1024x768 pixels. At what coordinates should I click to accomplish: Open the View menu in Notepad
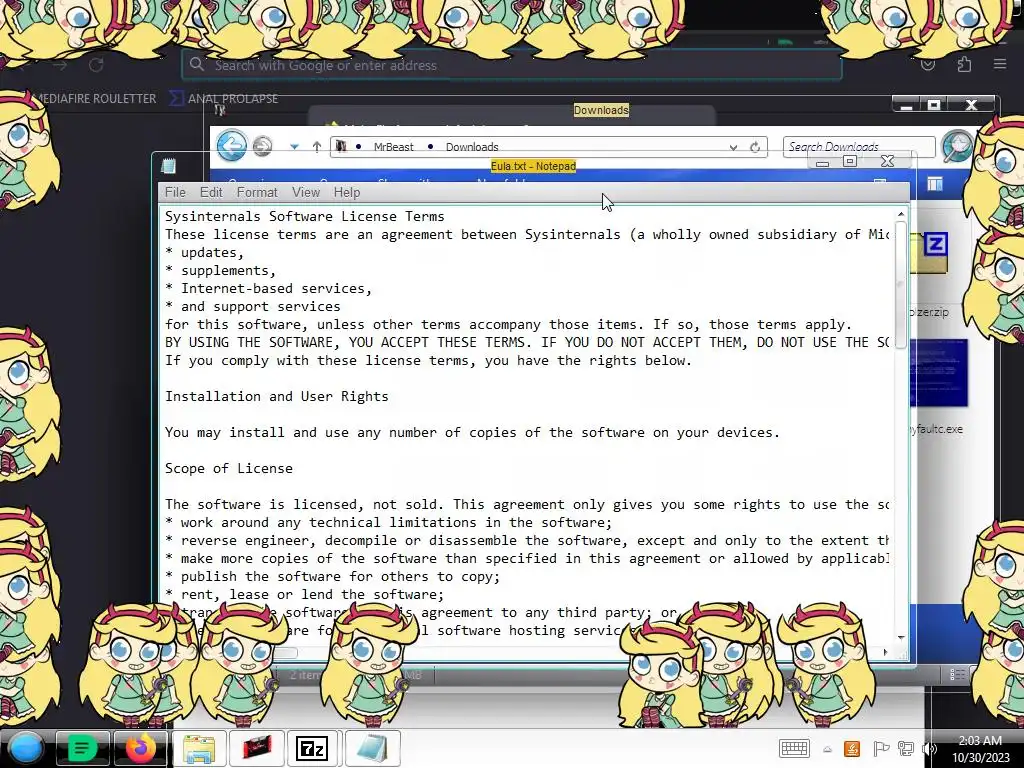pos(306,192)
